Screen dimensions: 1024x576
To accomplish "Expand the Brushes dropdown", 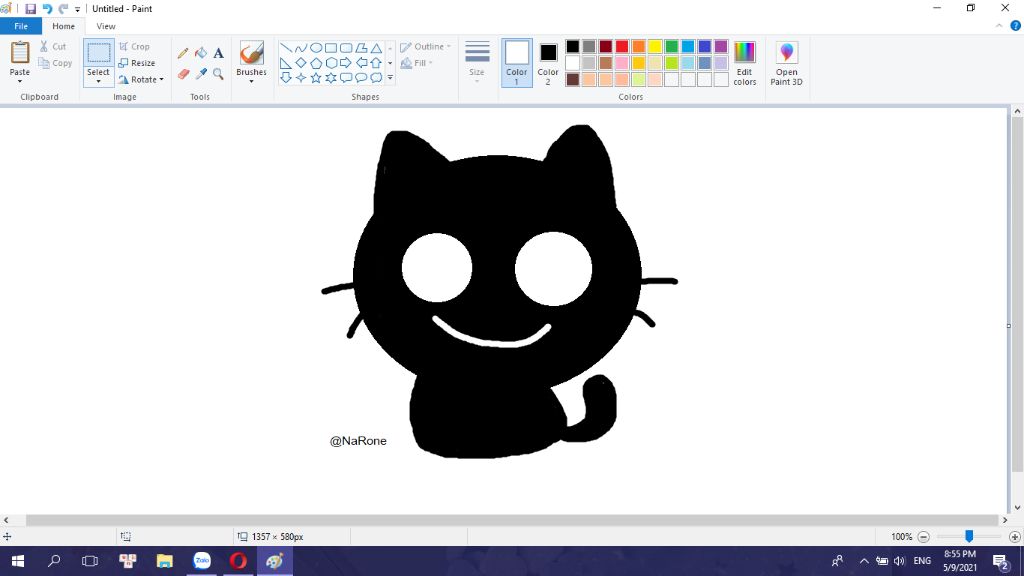I will 251,81.
